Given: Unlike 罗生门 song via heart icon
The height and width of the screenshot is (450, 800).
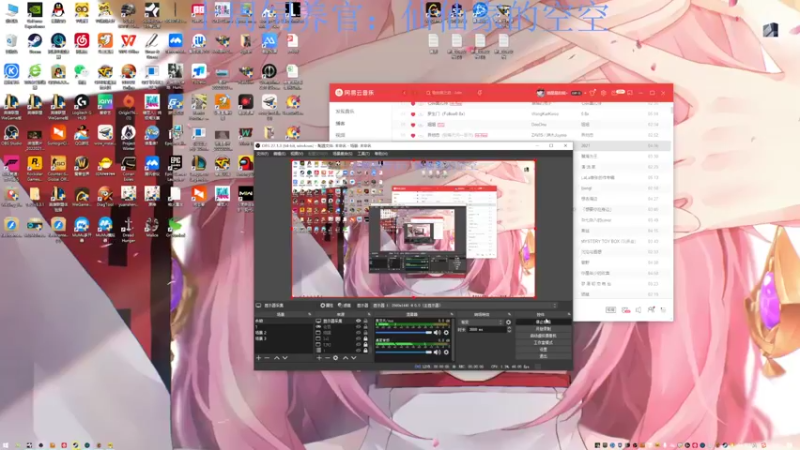Looking at the screenshot, I should click(x=413, y=114).
